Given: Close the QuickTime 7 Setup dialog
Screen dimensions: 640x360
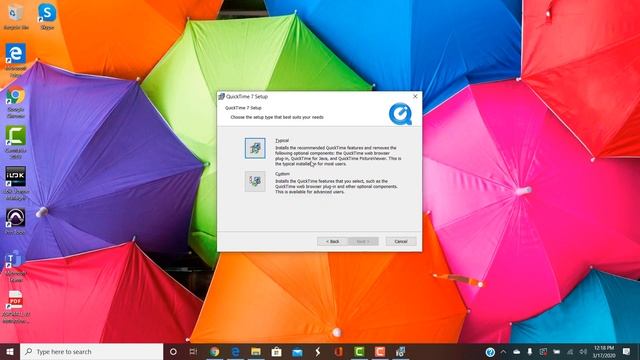Looking at the screenshot, I should click(x=415, y=96).
